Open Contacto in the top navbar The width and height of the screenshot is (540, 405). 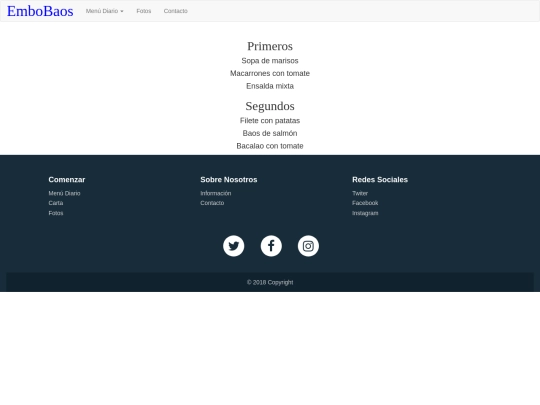click(x=176, y=11)
